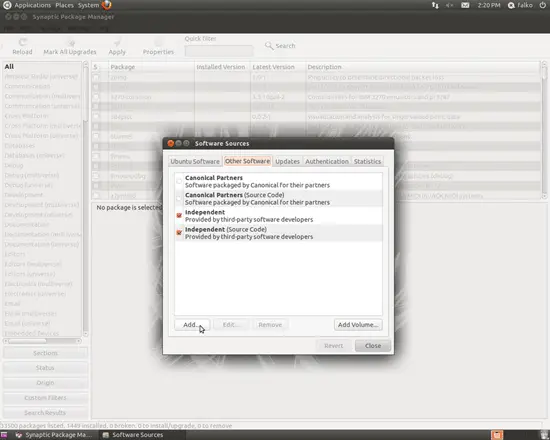Click the orange workspace switcher icon
The image size is (550, 440).
point(497,435)
